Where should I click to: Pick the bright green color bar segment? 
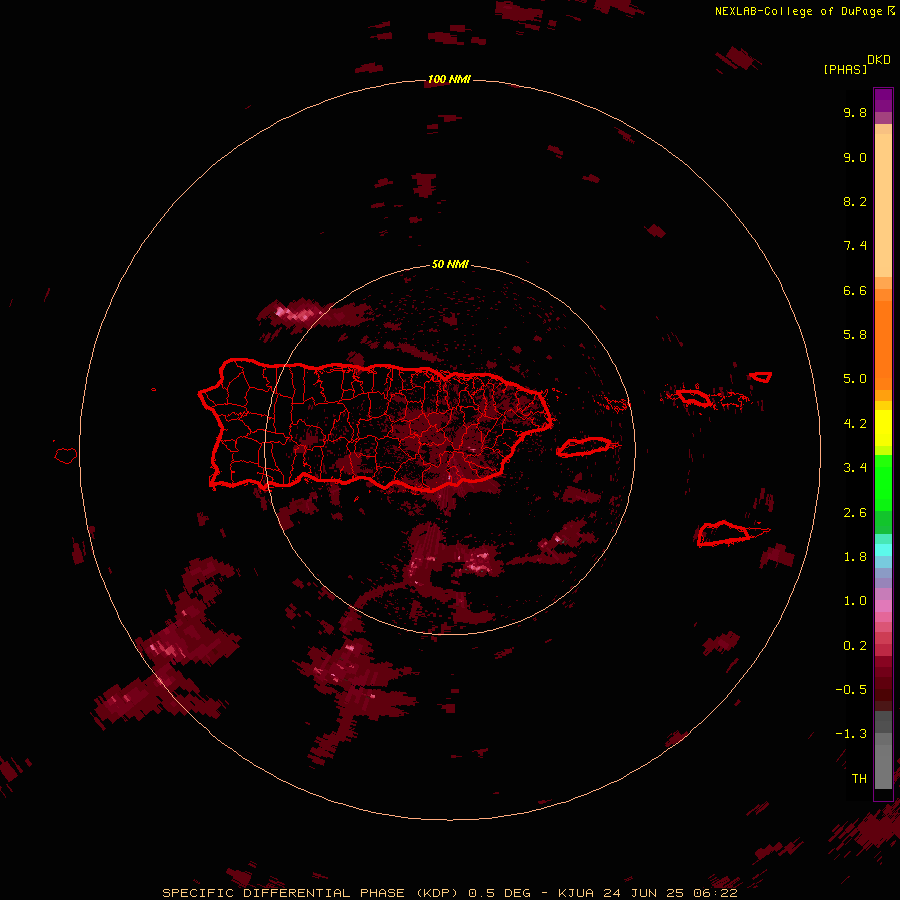click(883, 483)
